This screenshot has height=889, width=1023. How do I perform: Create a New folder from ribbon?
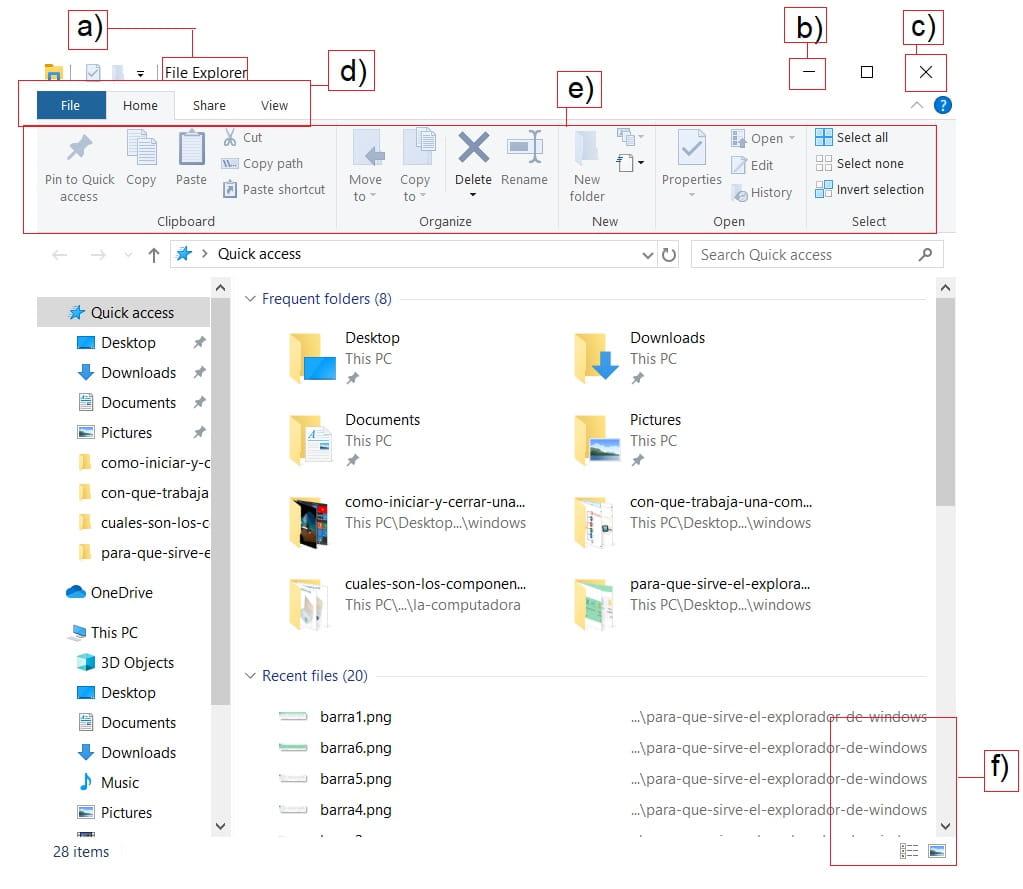(587, 166)
